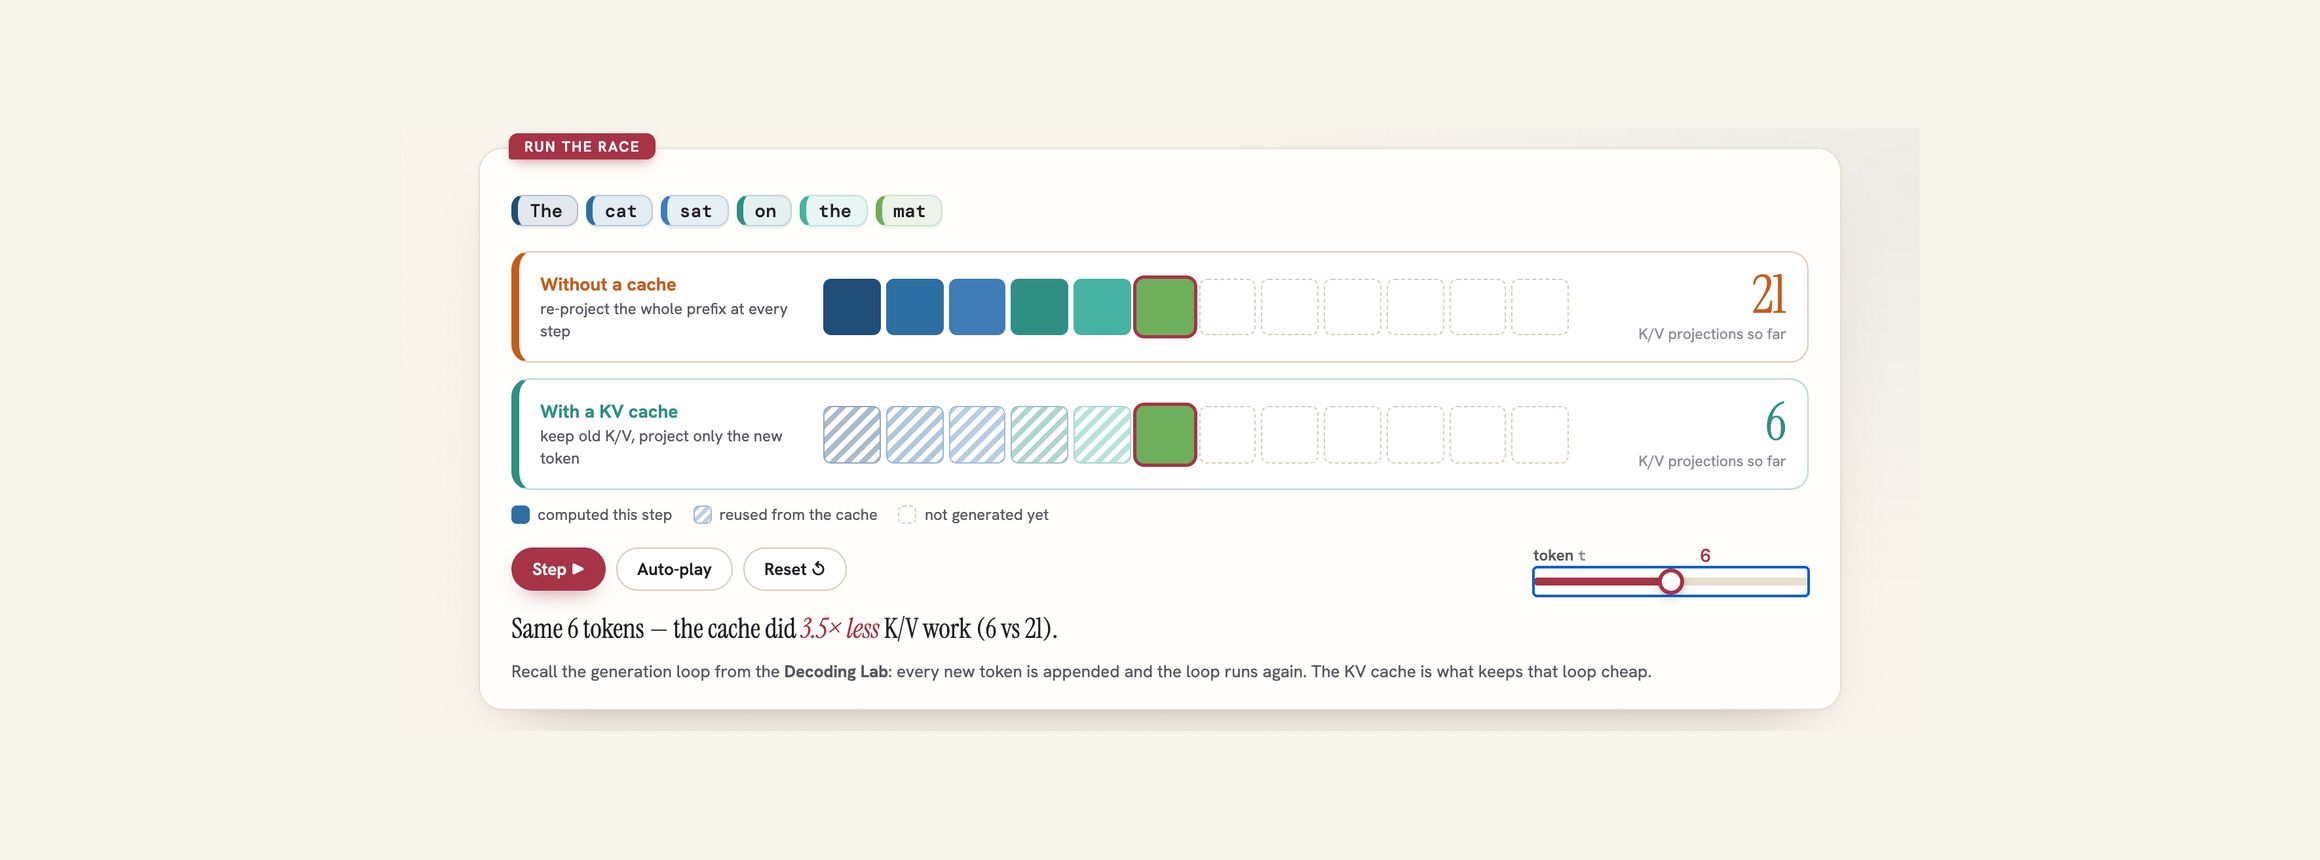Viewport: 2320px width, 860px height.
Task: Click the "RUN THE RACE" badge
Action: 582,146
